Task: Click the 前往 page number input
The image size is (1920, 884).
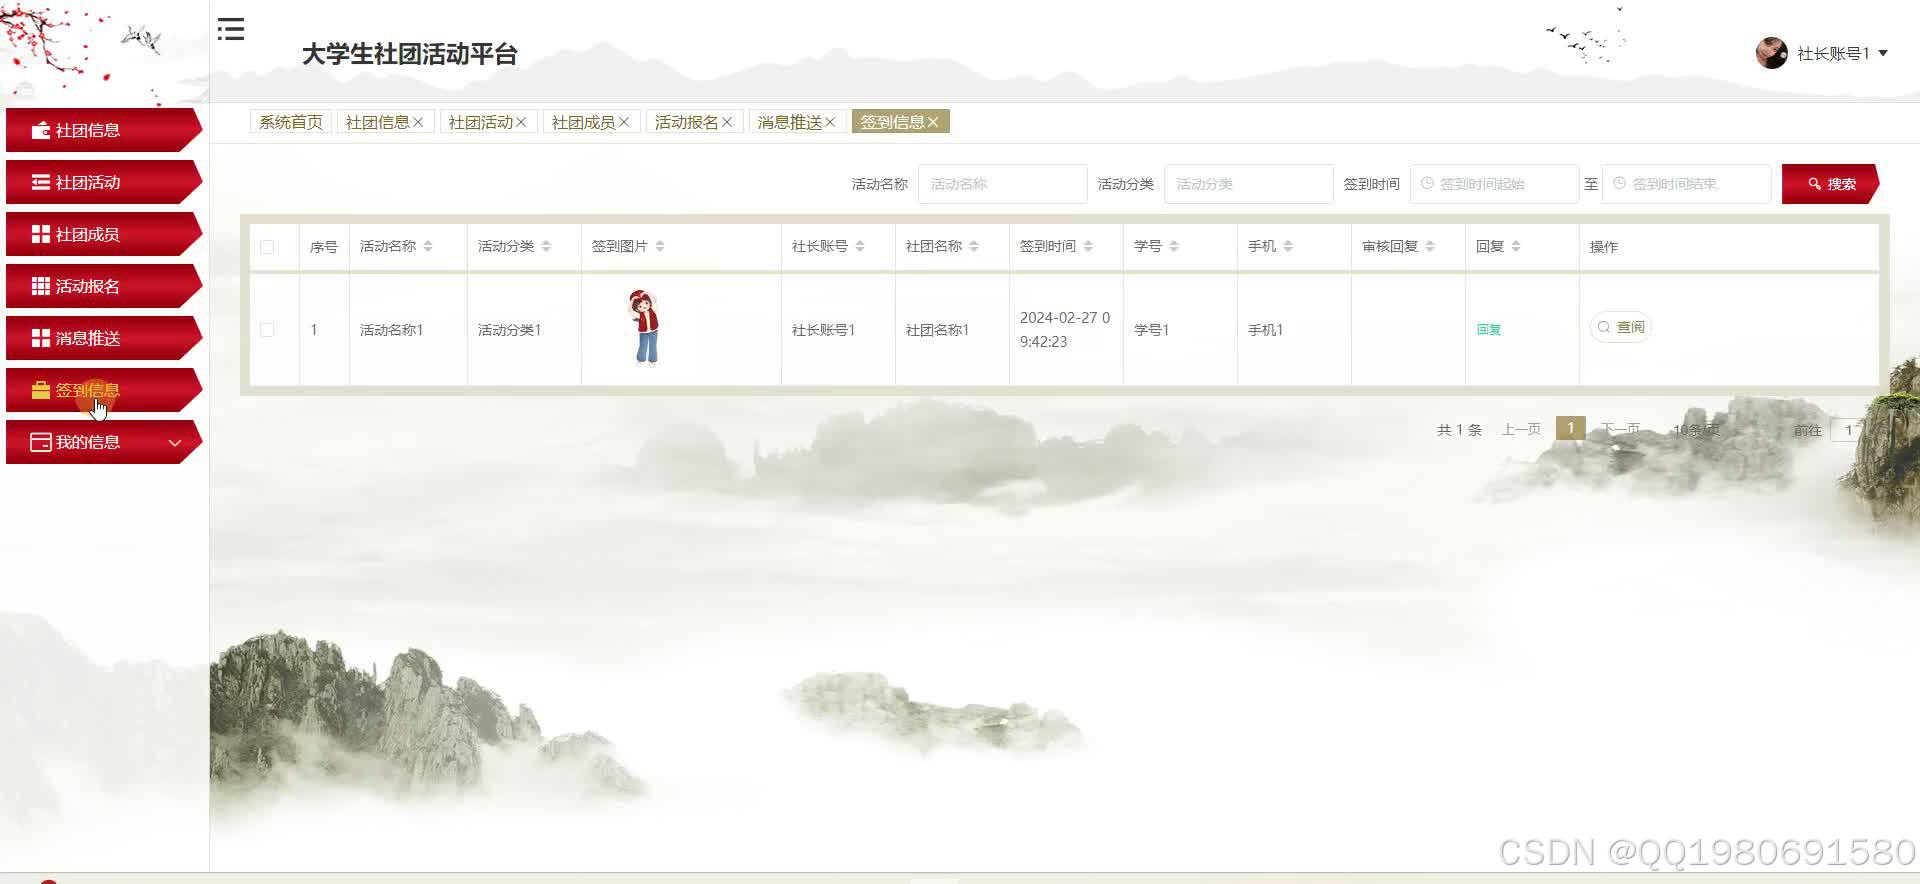Action: click(x=1848, y=430)
